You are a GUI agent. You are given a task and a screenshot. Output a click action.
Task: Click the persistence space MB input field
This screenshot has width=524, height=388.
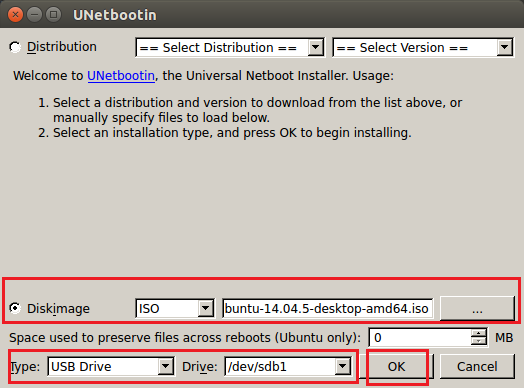point(420,338)
